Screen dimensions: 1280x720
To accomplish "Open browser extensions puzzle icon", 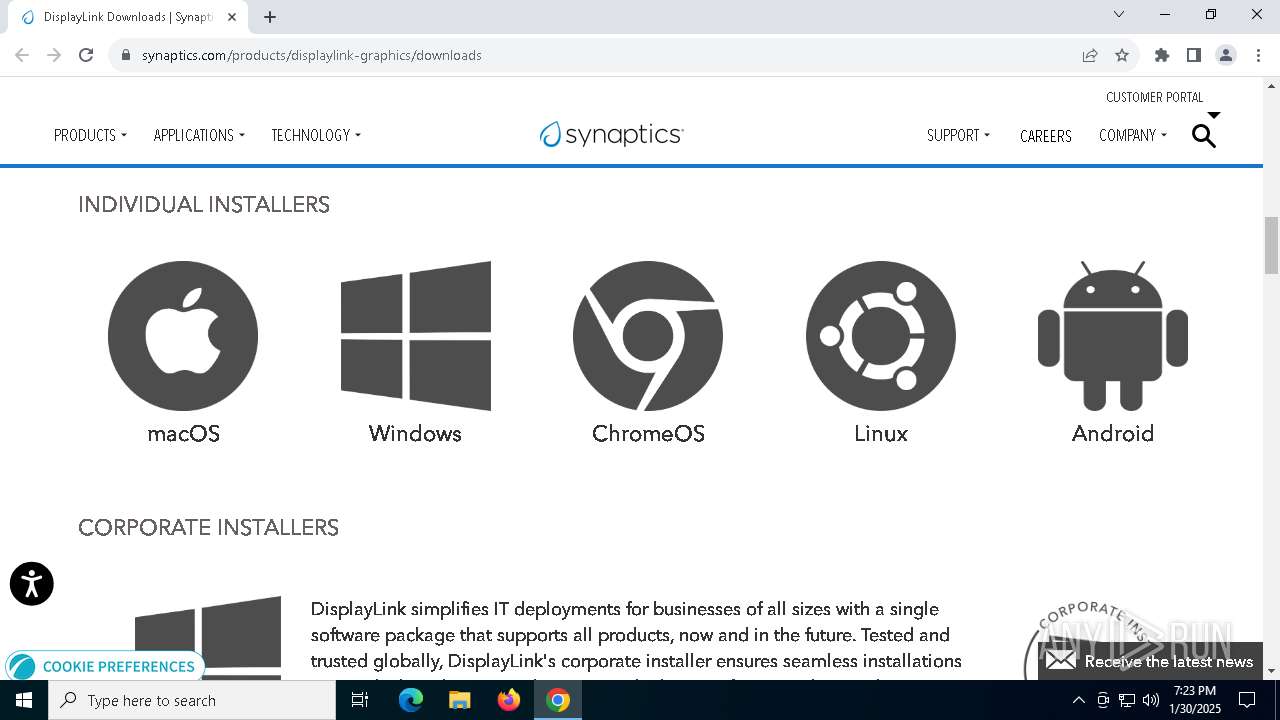I will coord(1162,55).
